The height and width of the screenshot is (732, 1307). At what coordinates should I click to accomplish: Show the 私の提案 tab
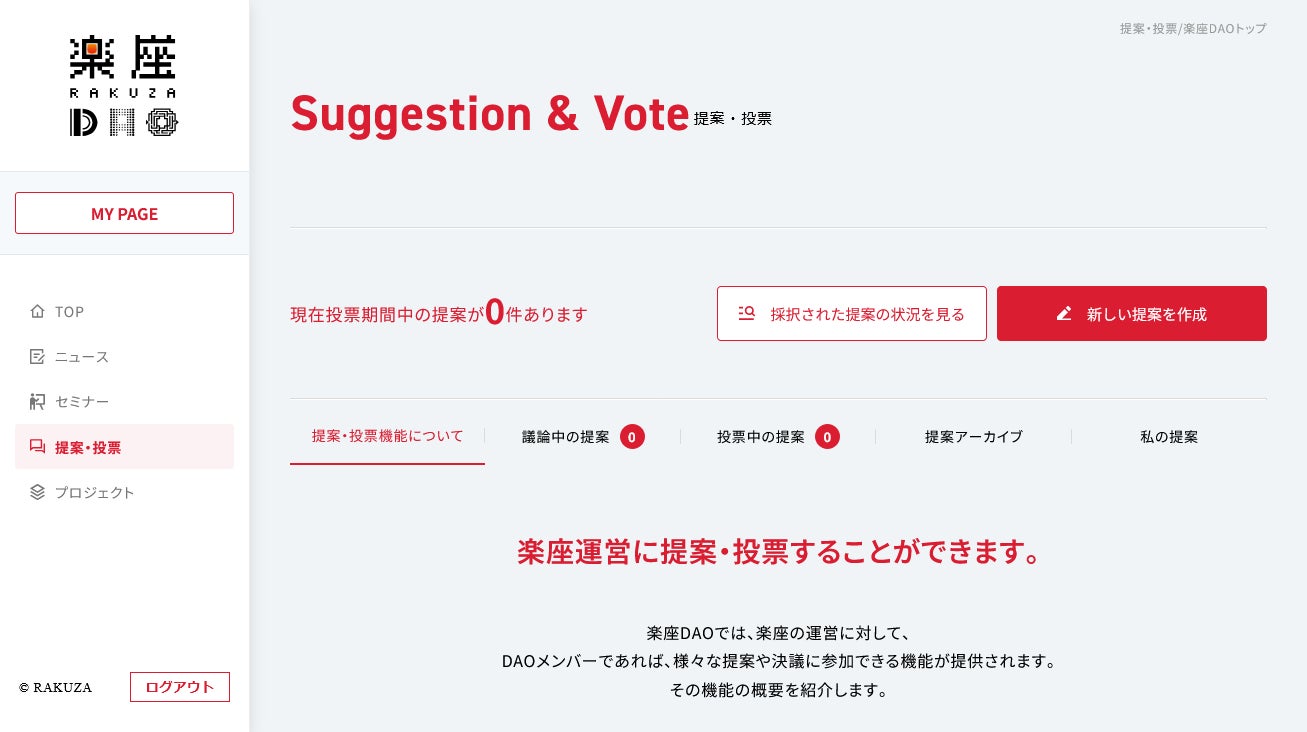[x=1168, y=437]
